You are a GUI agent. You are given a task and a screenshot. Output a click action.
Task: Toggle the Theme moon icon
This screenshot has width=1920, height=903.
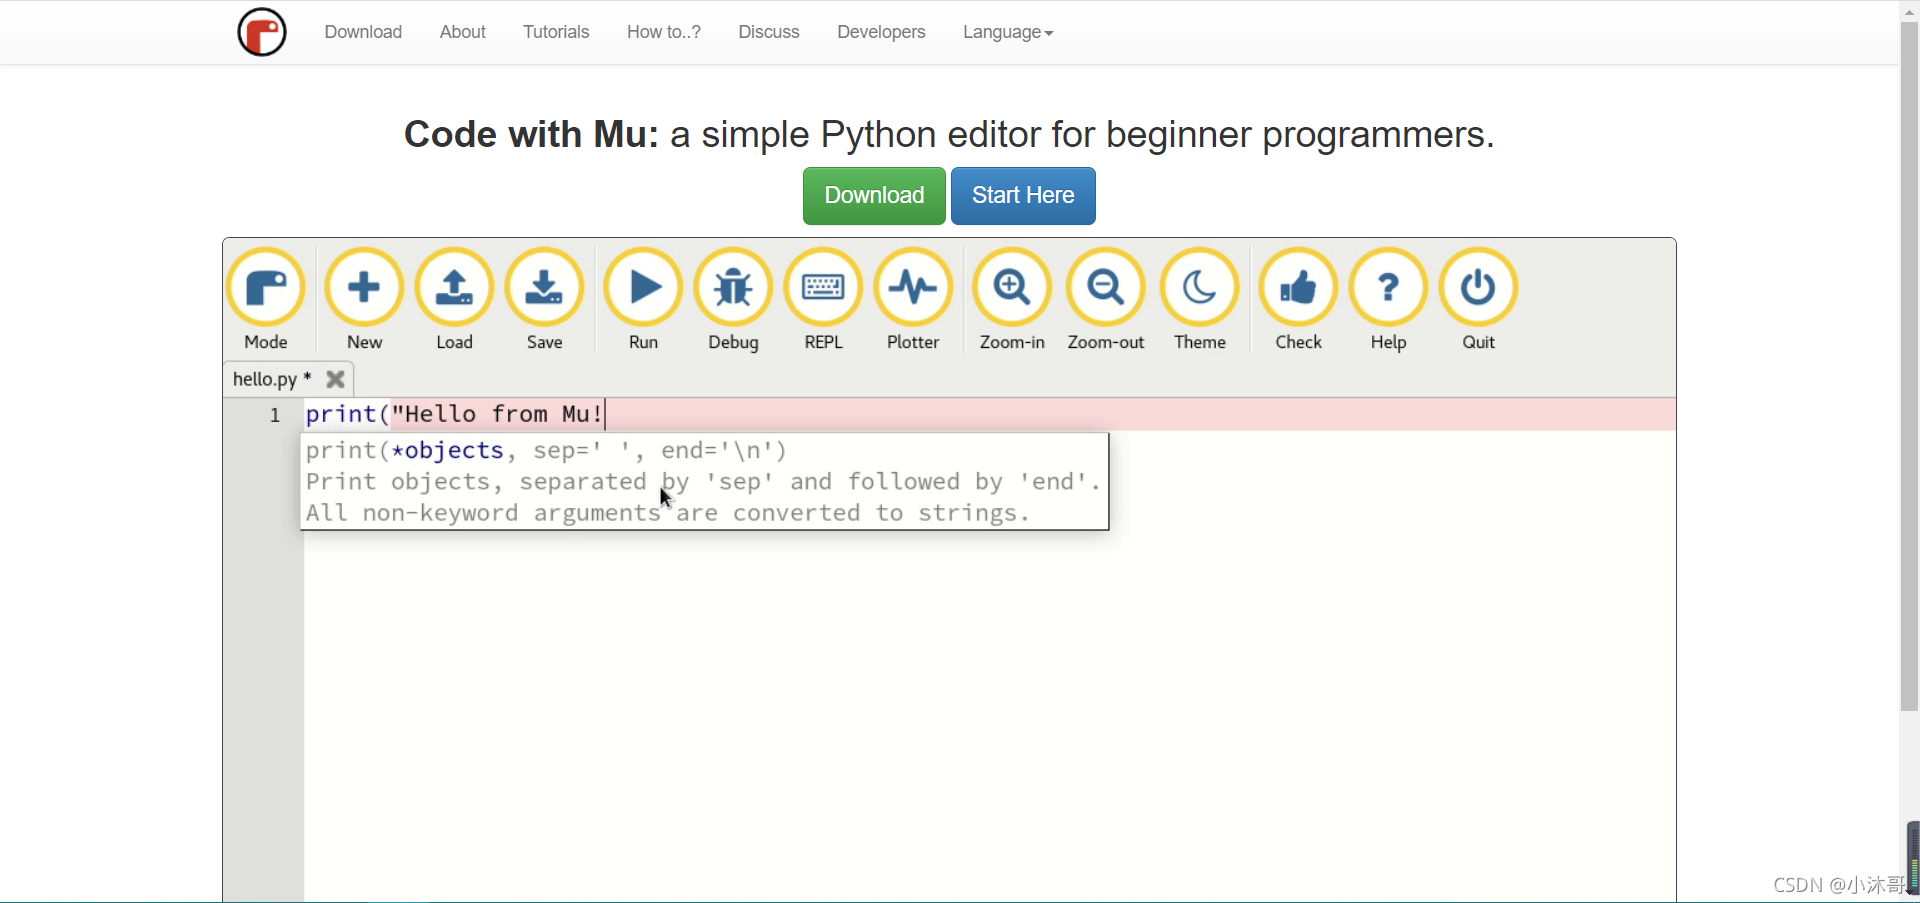click(x=1199, y=287)
